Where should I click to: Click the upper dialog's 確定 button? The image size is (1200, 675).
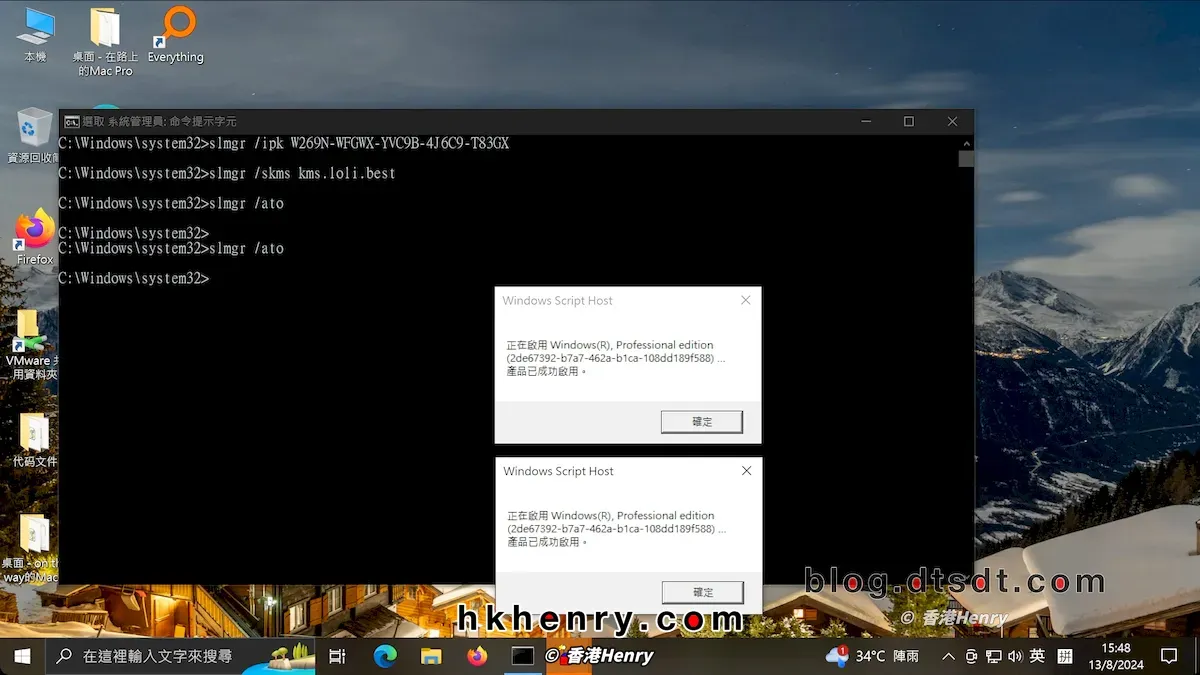(x=702, y=421)
